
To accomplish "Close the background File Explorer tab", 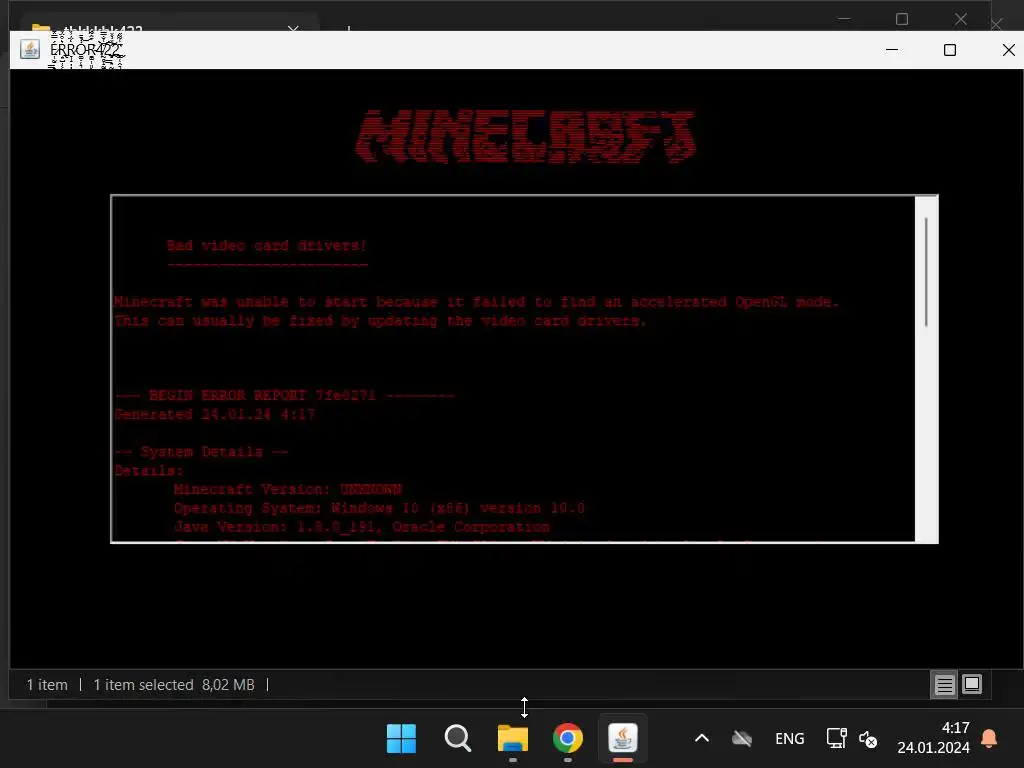I will coord(293,27).
